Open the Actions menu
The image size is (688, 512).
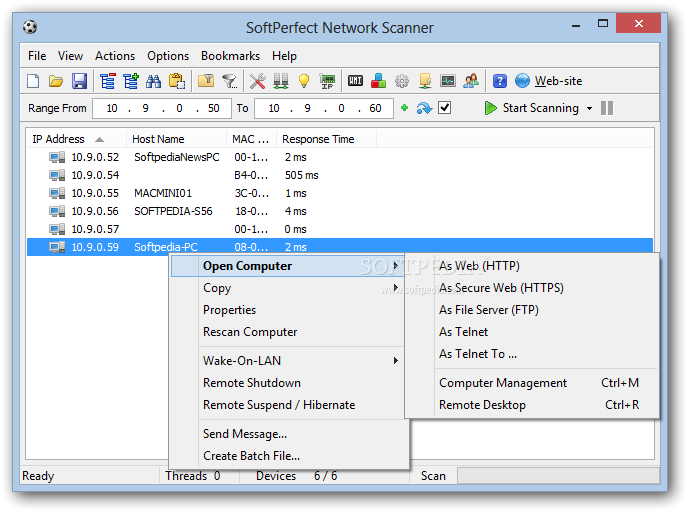(x=115, y=56)
